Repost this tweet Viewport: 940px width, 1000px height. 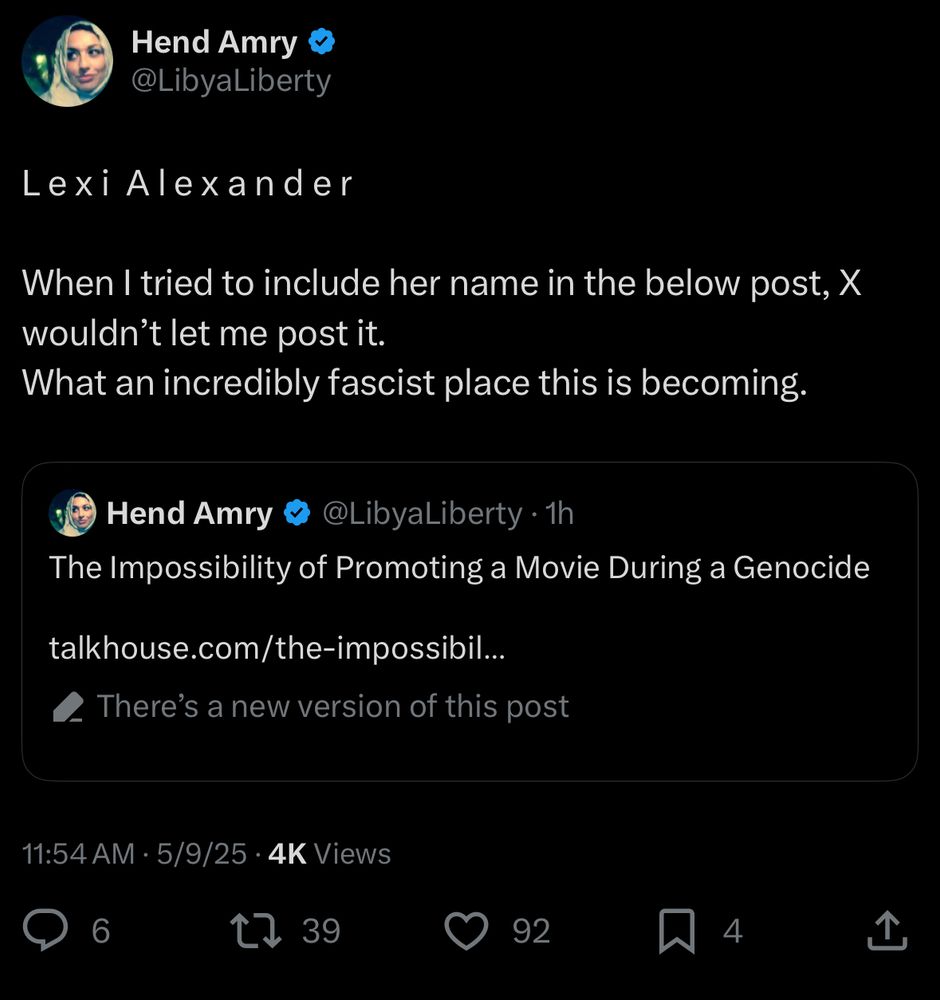[256, 929]
